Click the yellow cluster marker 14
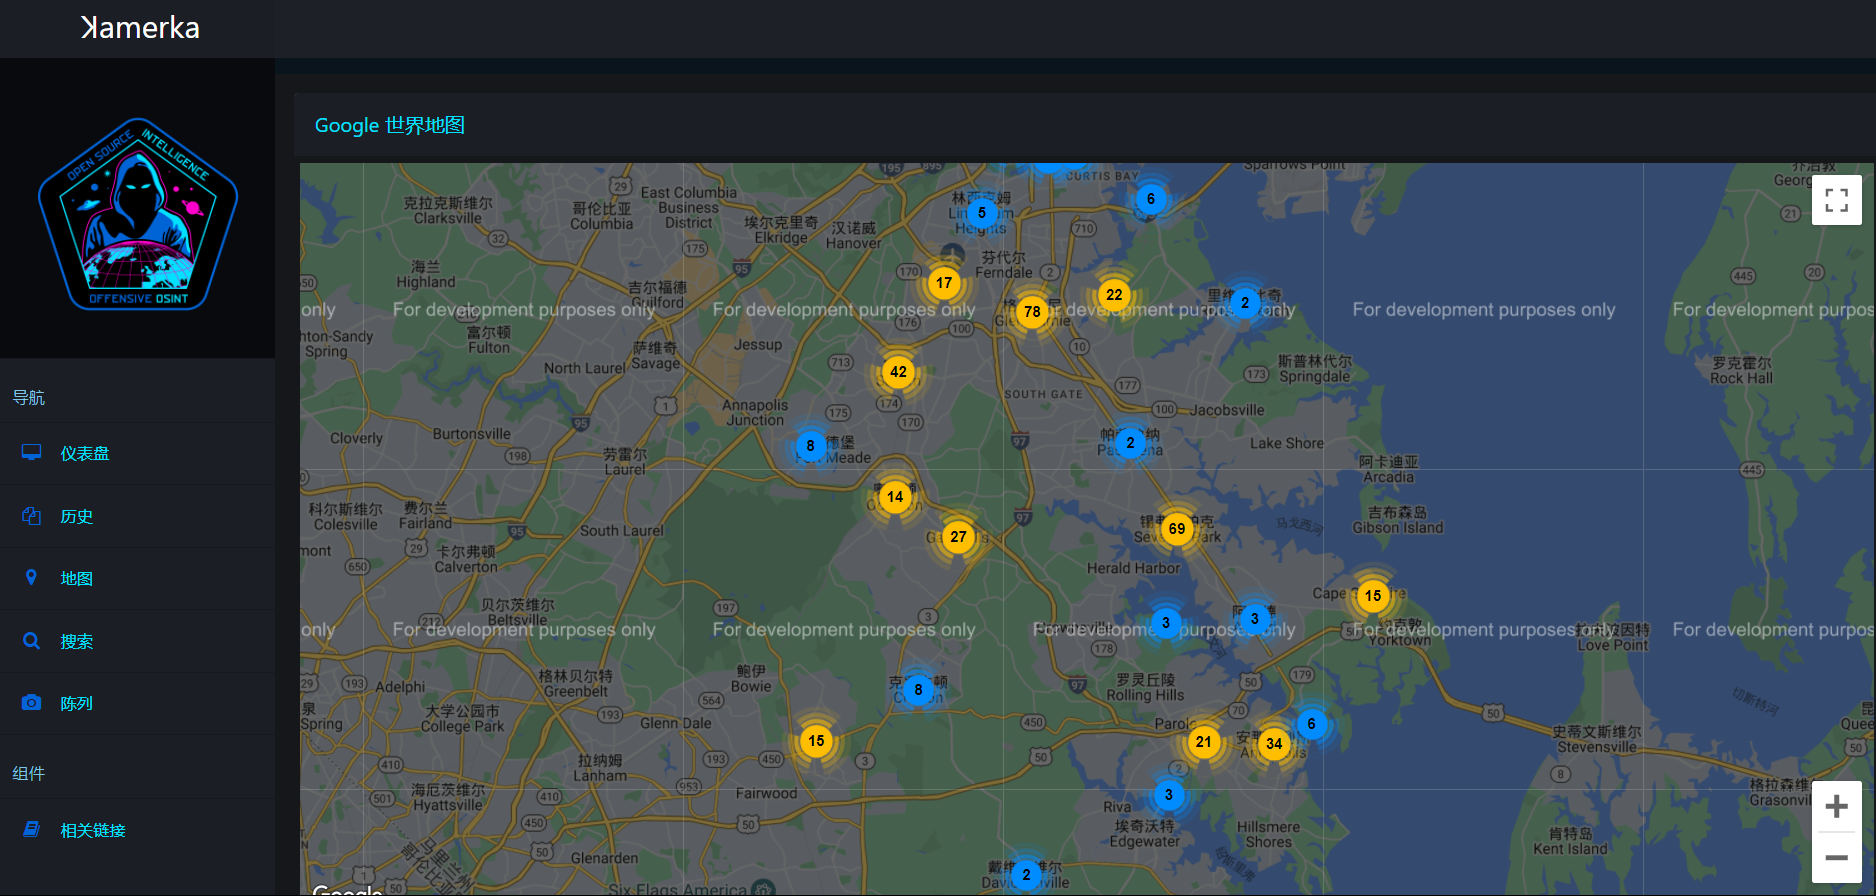The height and width of the screenshot is (896, 1876). tap(895, 497)
